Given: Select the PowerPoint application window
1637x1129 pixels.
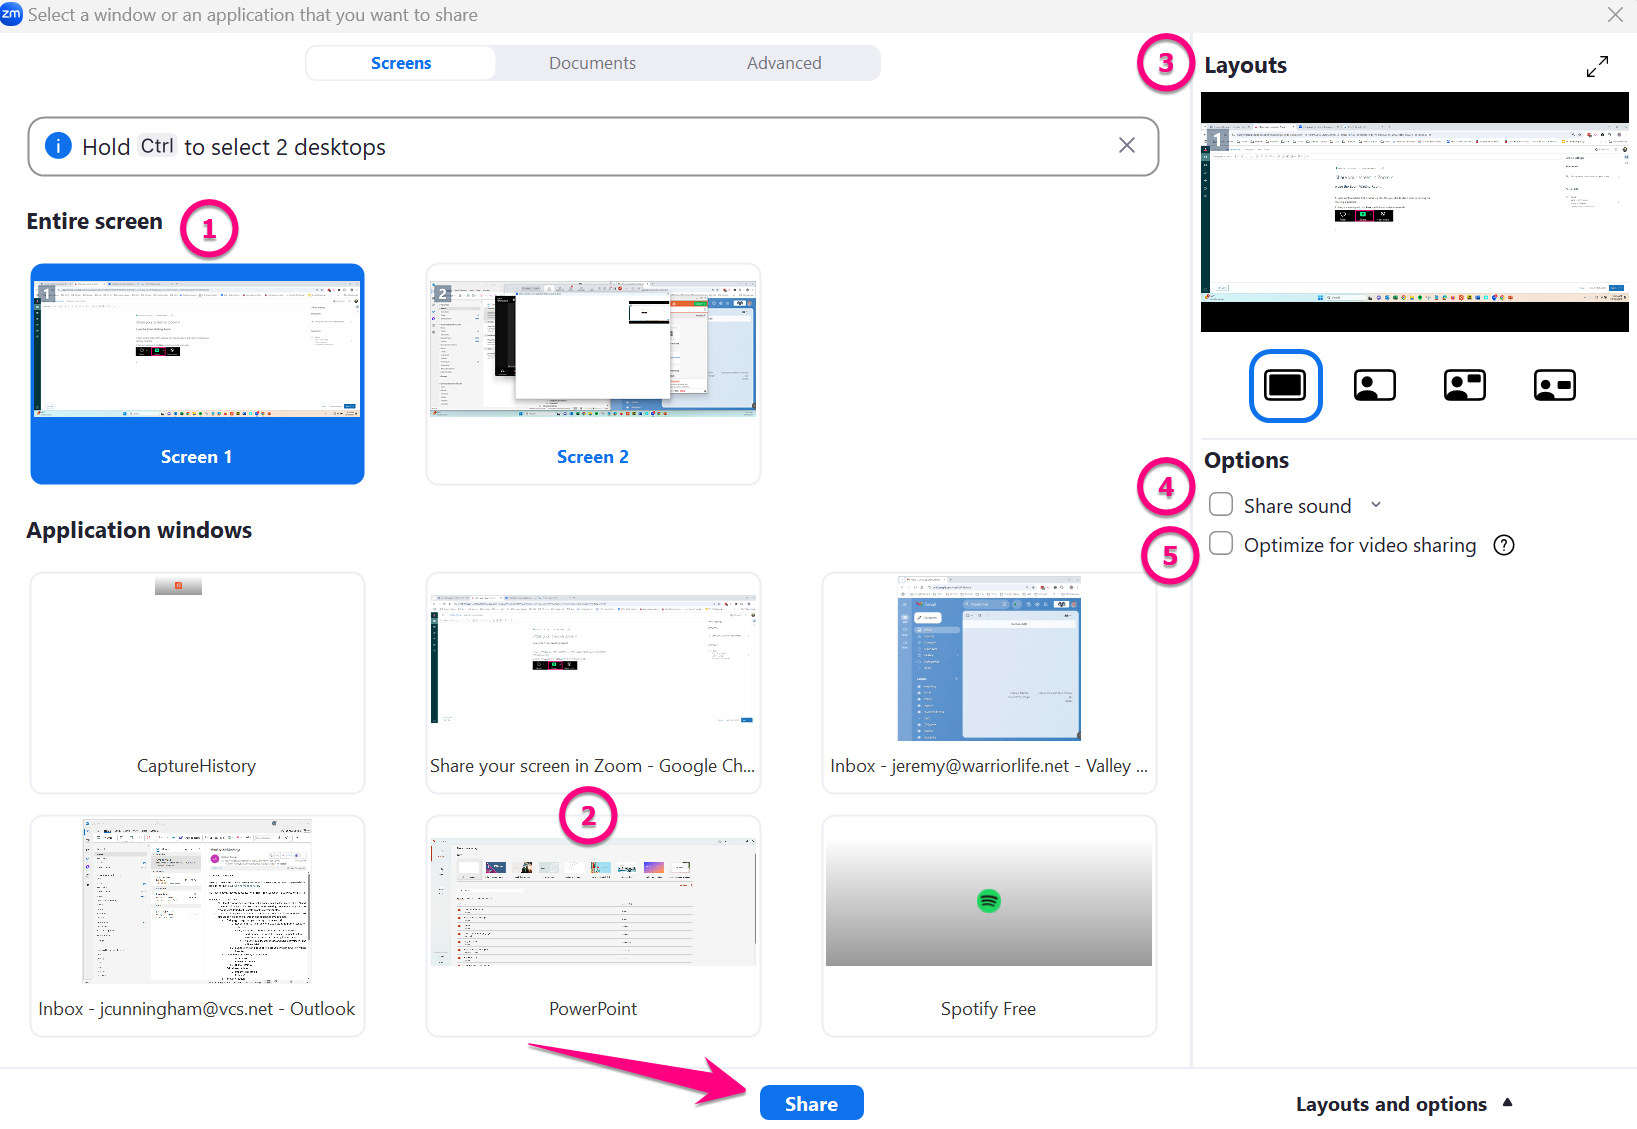Looking at the screenshot, I should 593,925.
